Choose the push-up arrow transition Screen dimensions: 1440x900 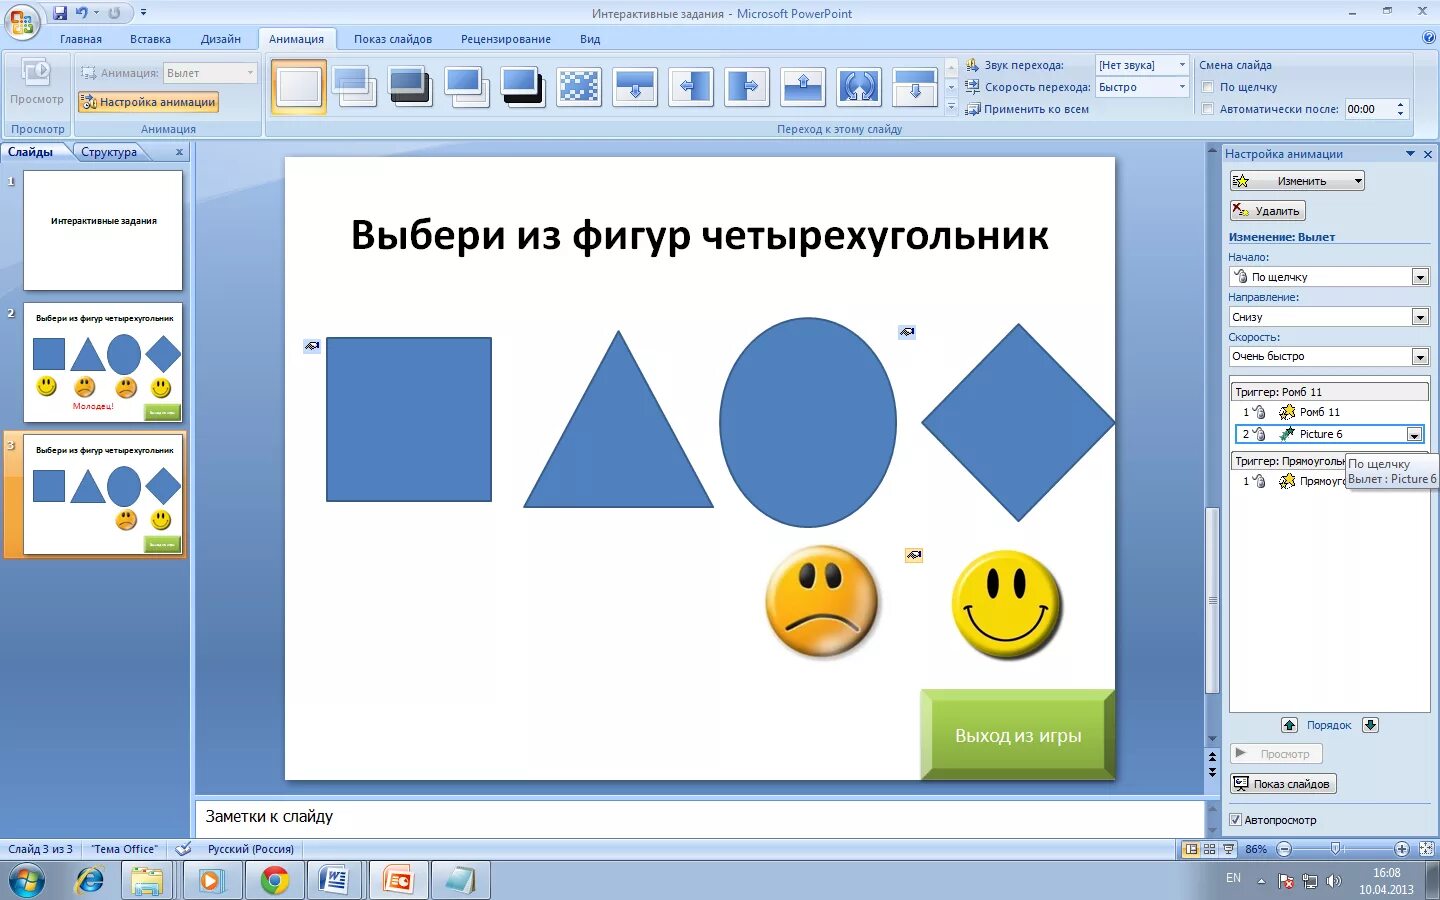[803, 88]
